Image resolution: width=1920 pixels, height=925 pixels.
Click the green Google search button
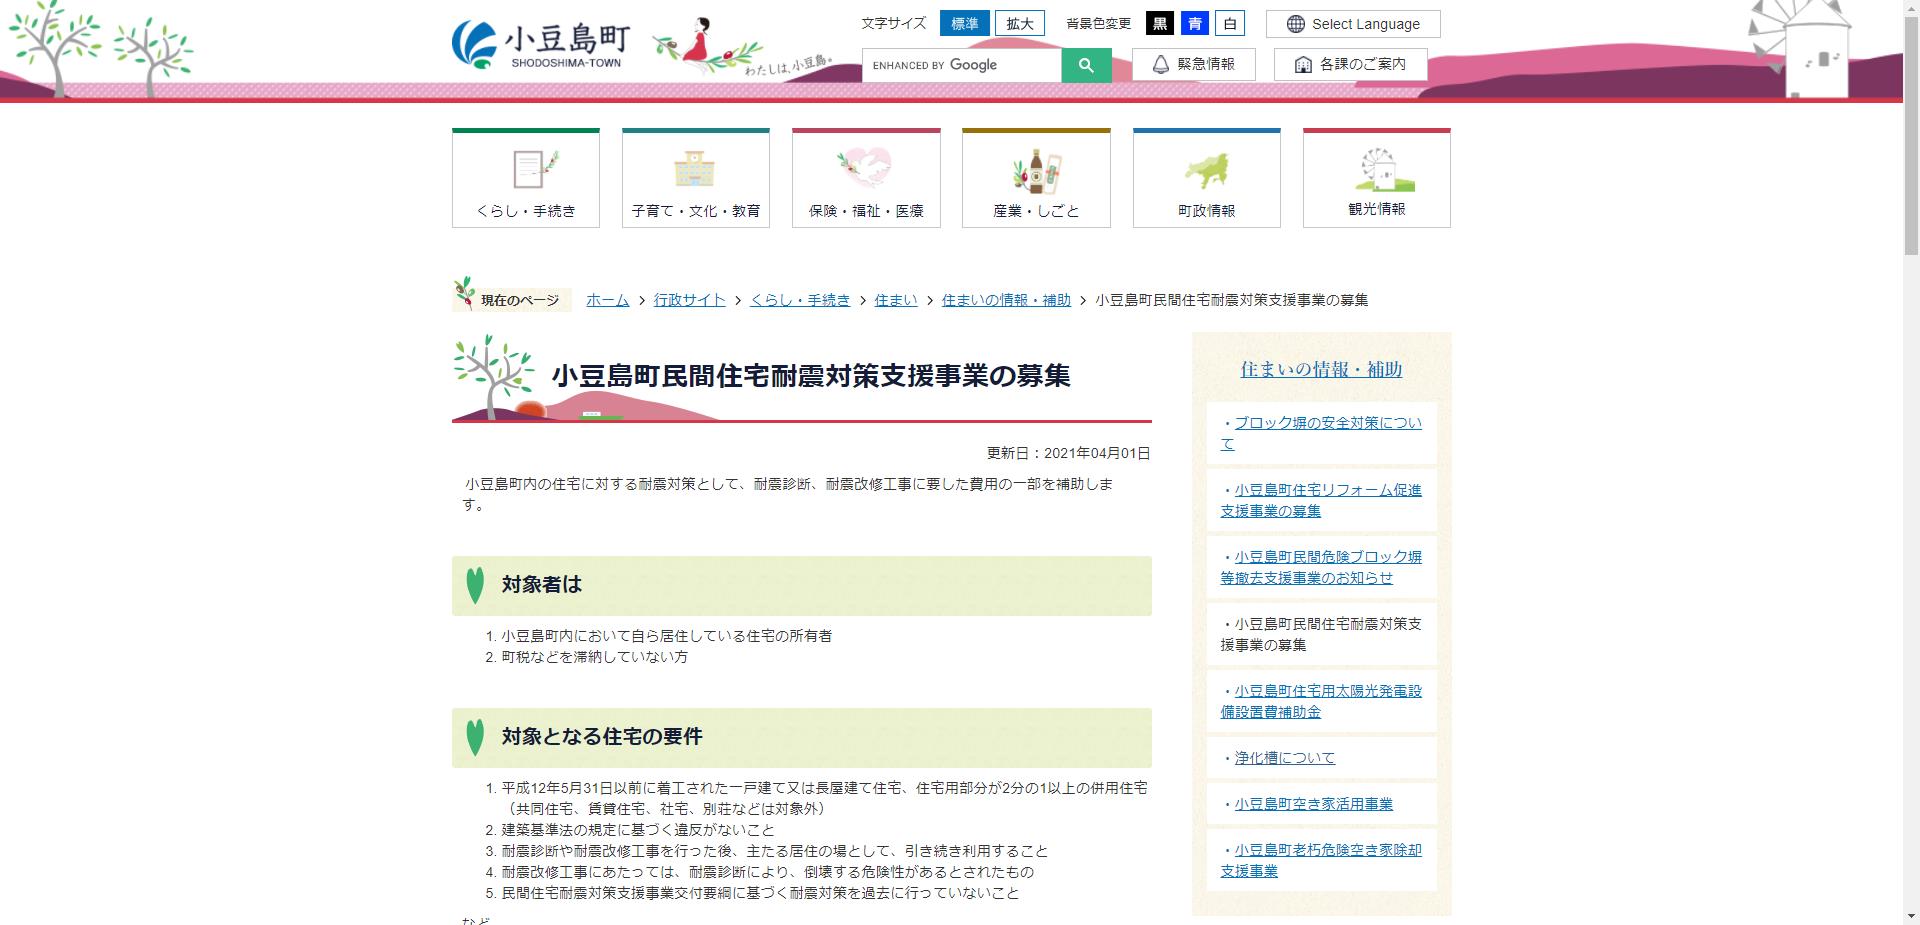click(1086, 64)
